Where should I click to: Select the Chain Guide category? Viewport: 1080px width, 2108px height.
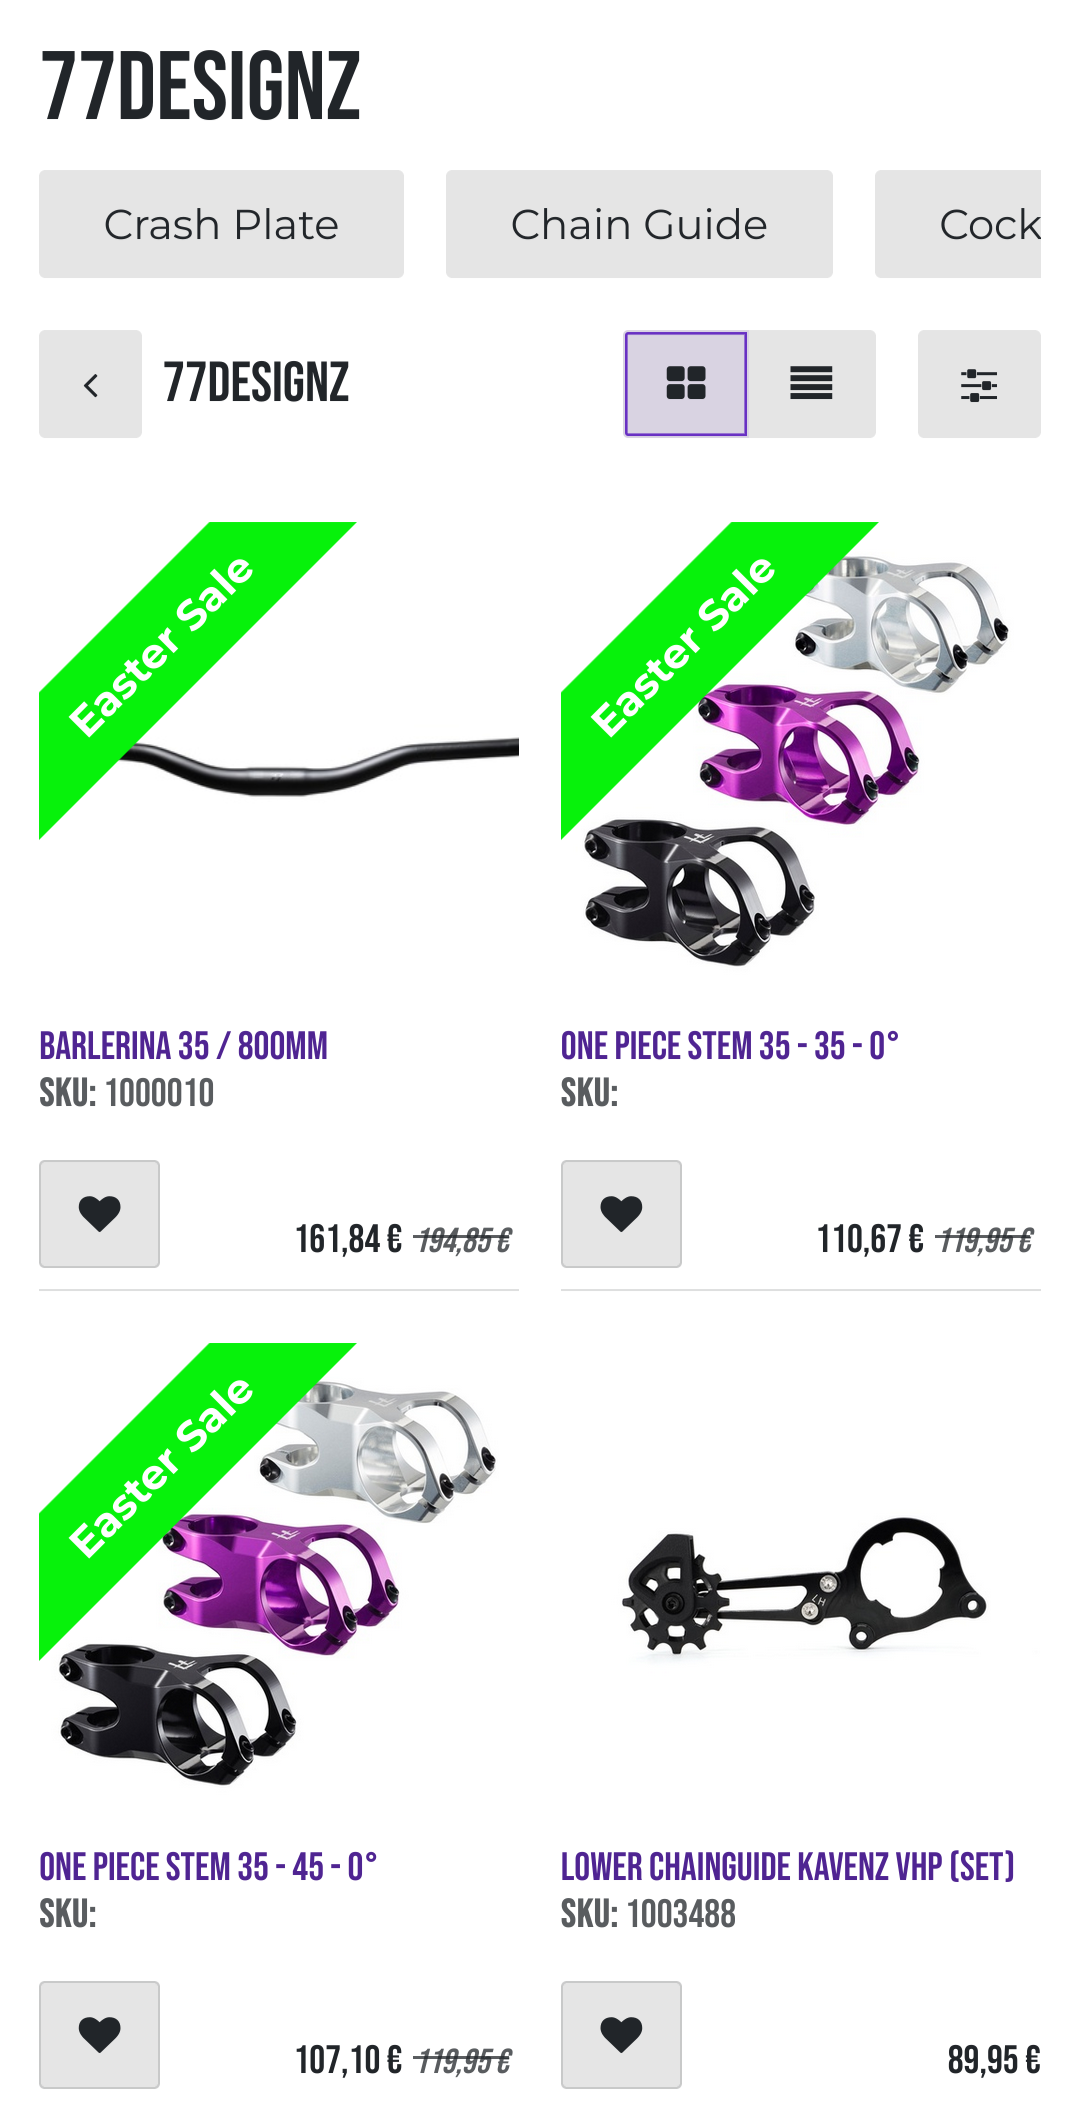tap(639, 224)
